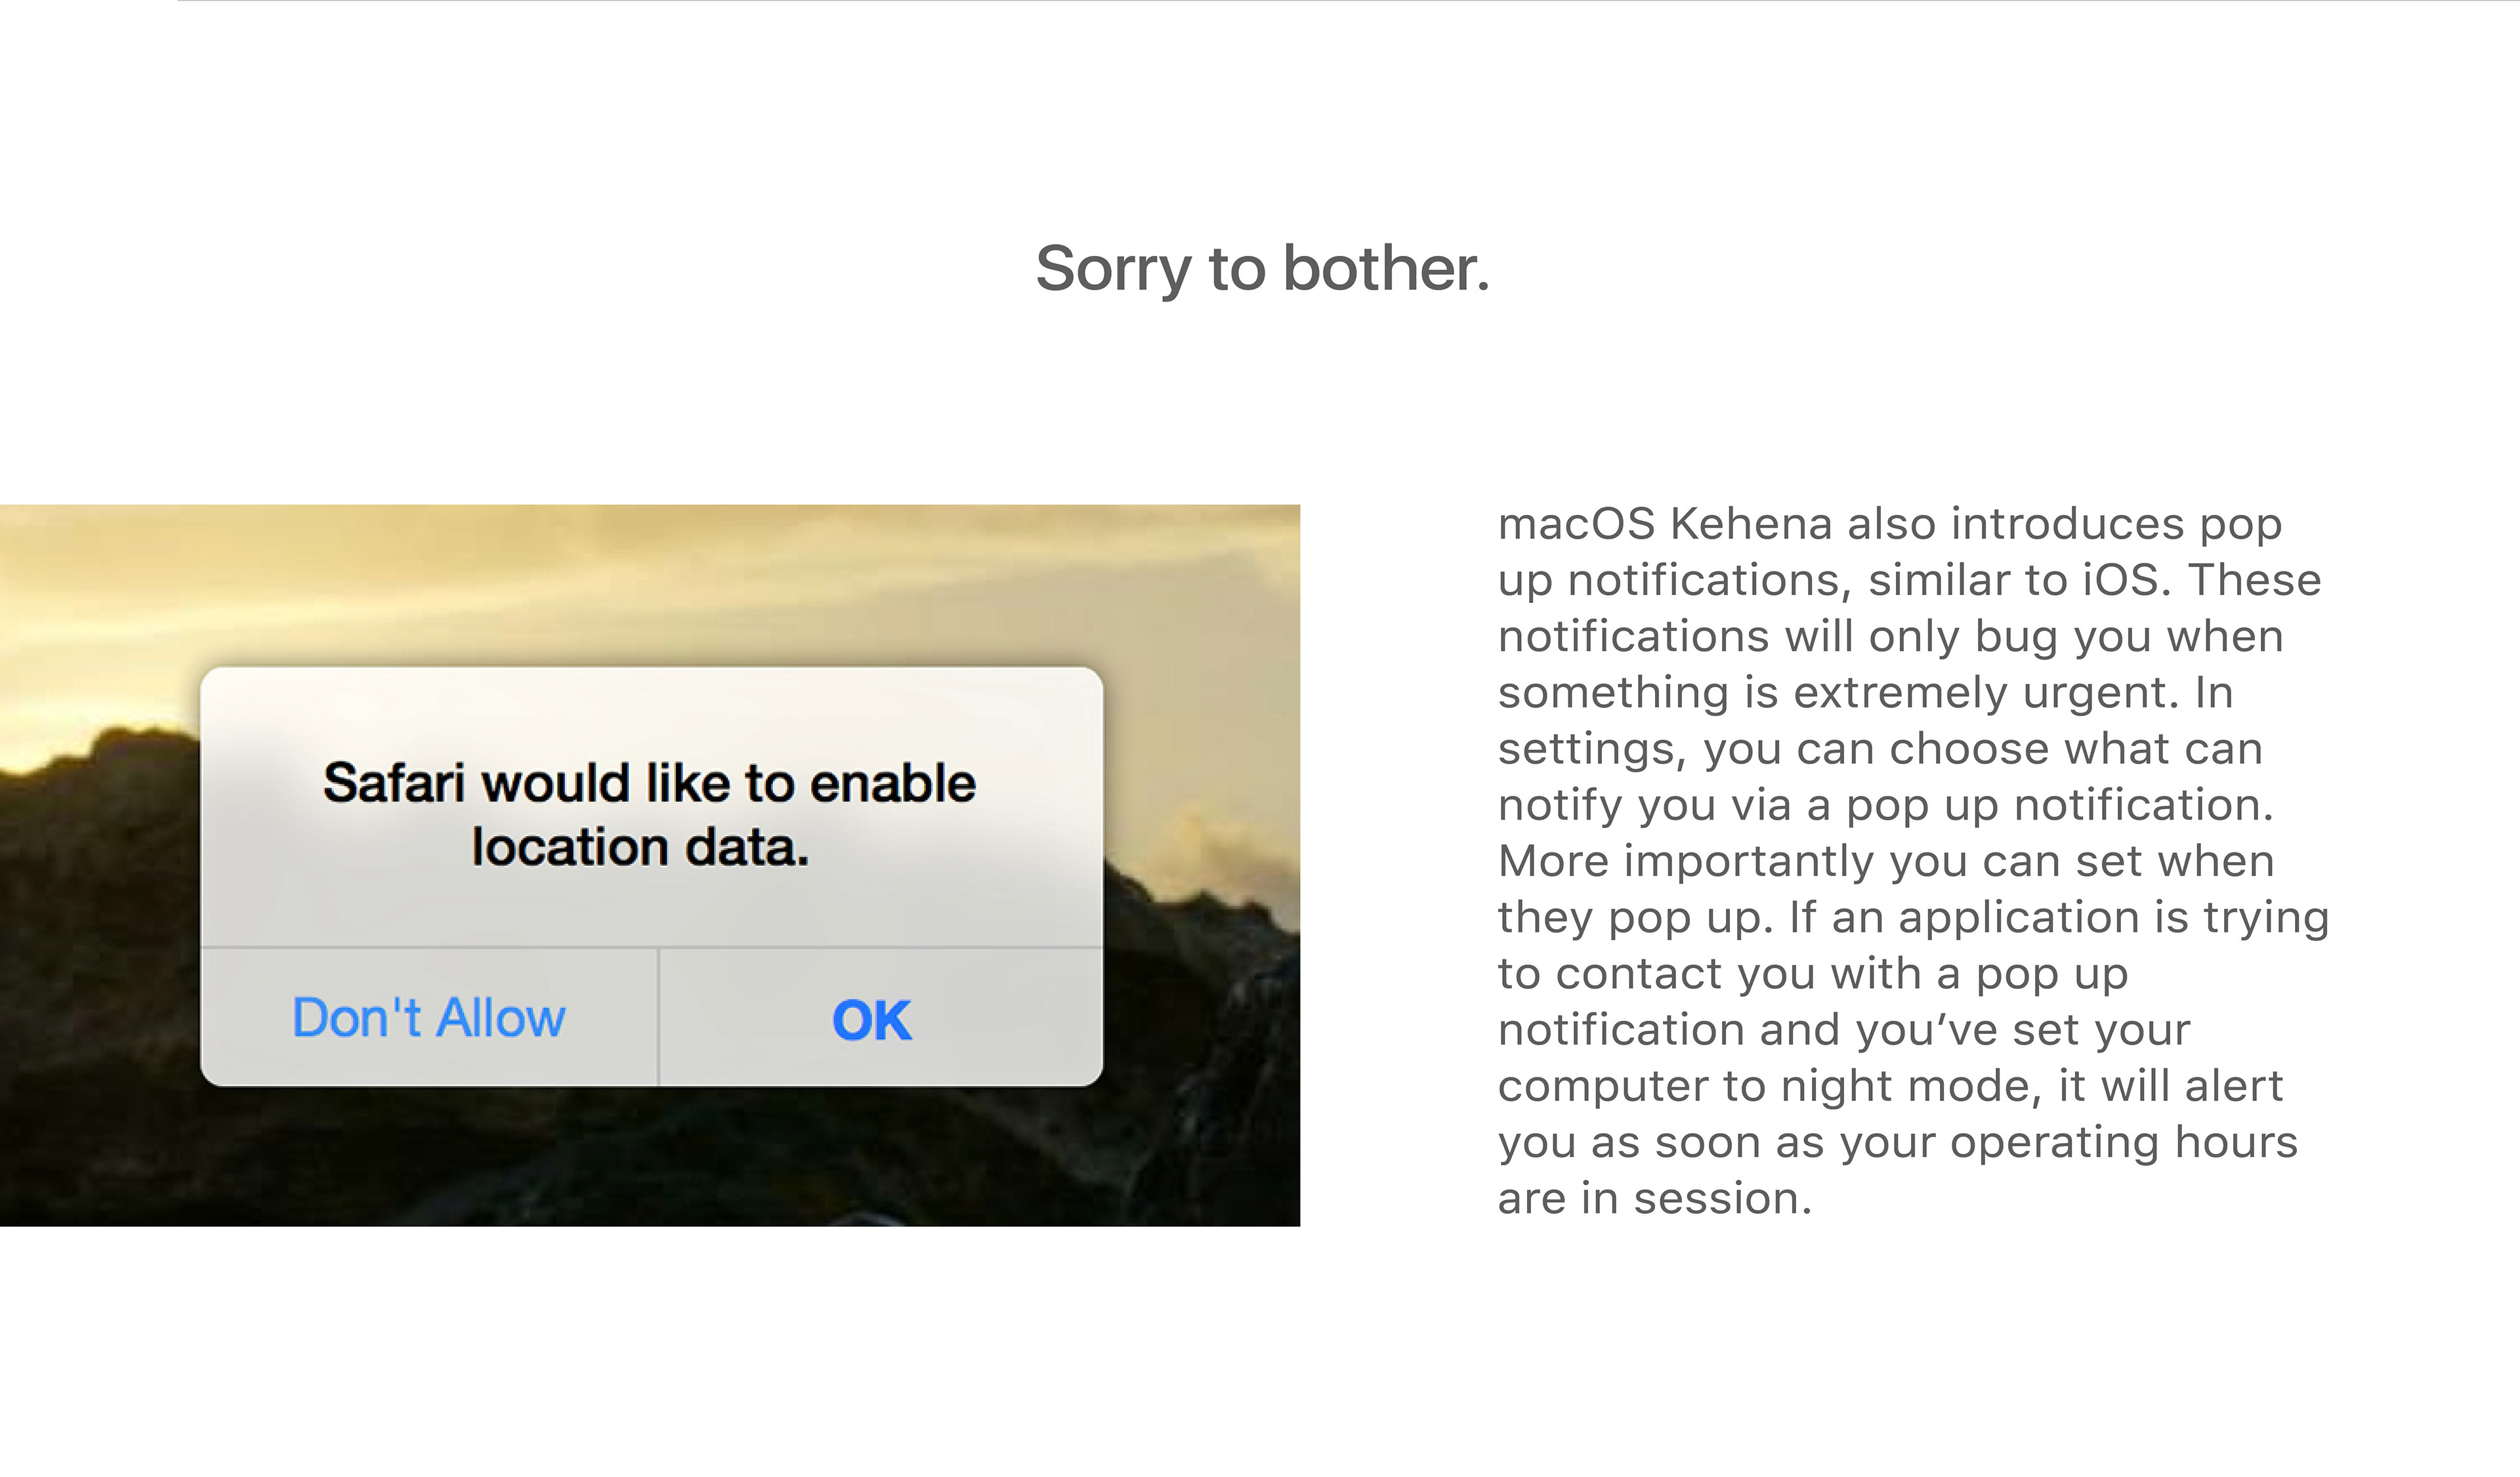Click the word "settings" in the paragraph
The height and width of the screenshot is (1477, 2520).
click(1586, 748)
